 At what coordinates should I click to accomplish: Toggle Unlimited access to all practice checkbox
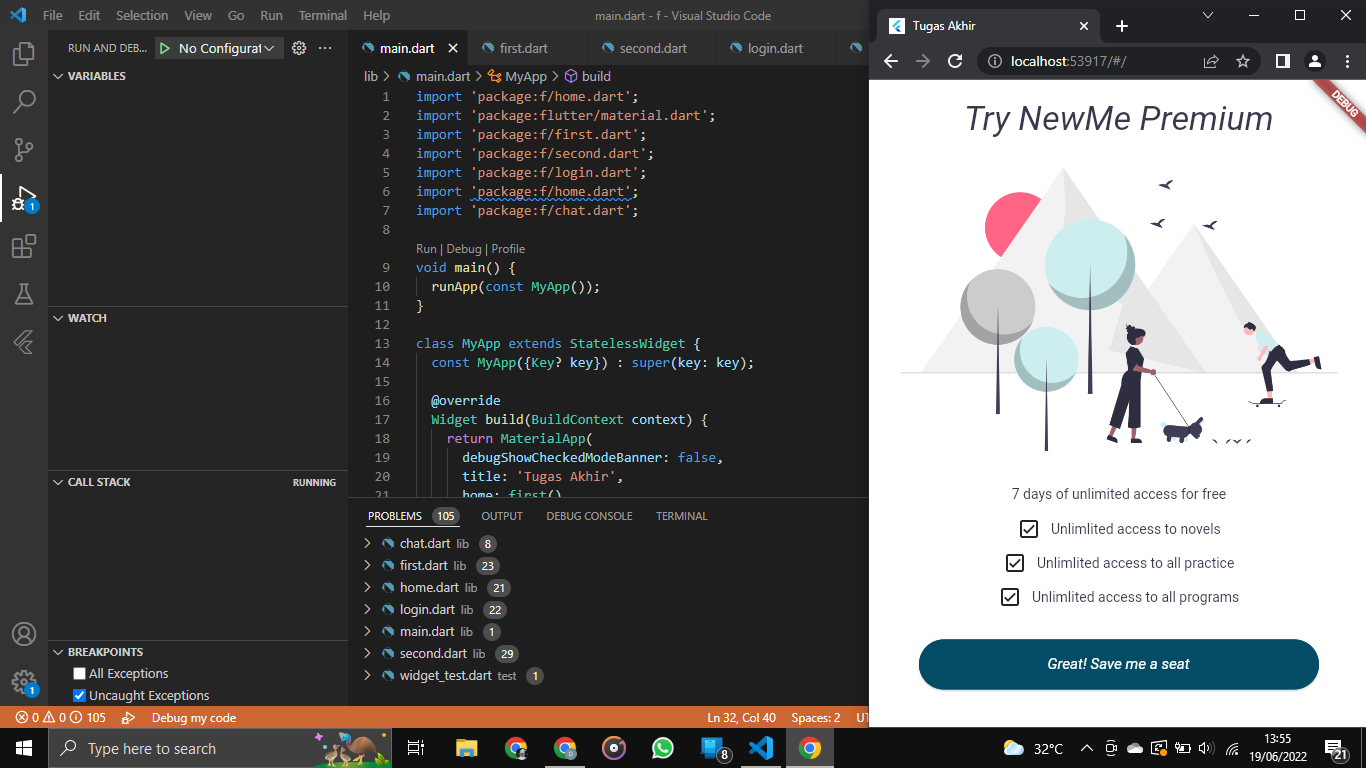point(1015,563)
